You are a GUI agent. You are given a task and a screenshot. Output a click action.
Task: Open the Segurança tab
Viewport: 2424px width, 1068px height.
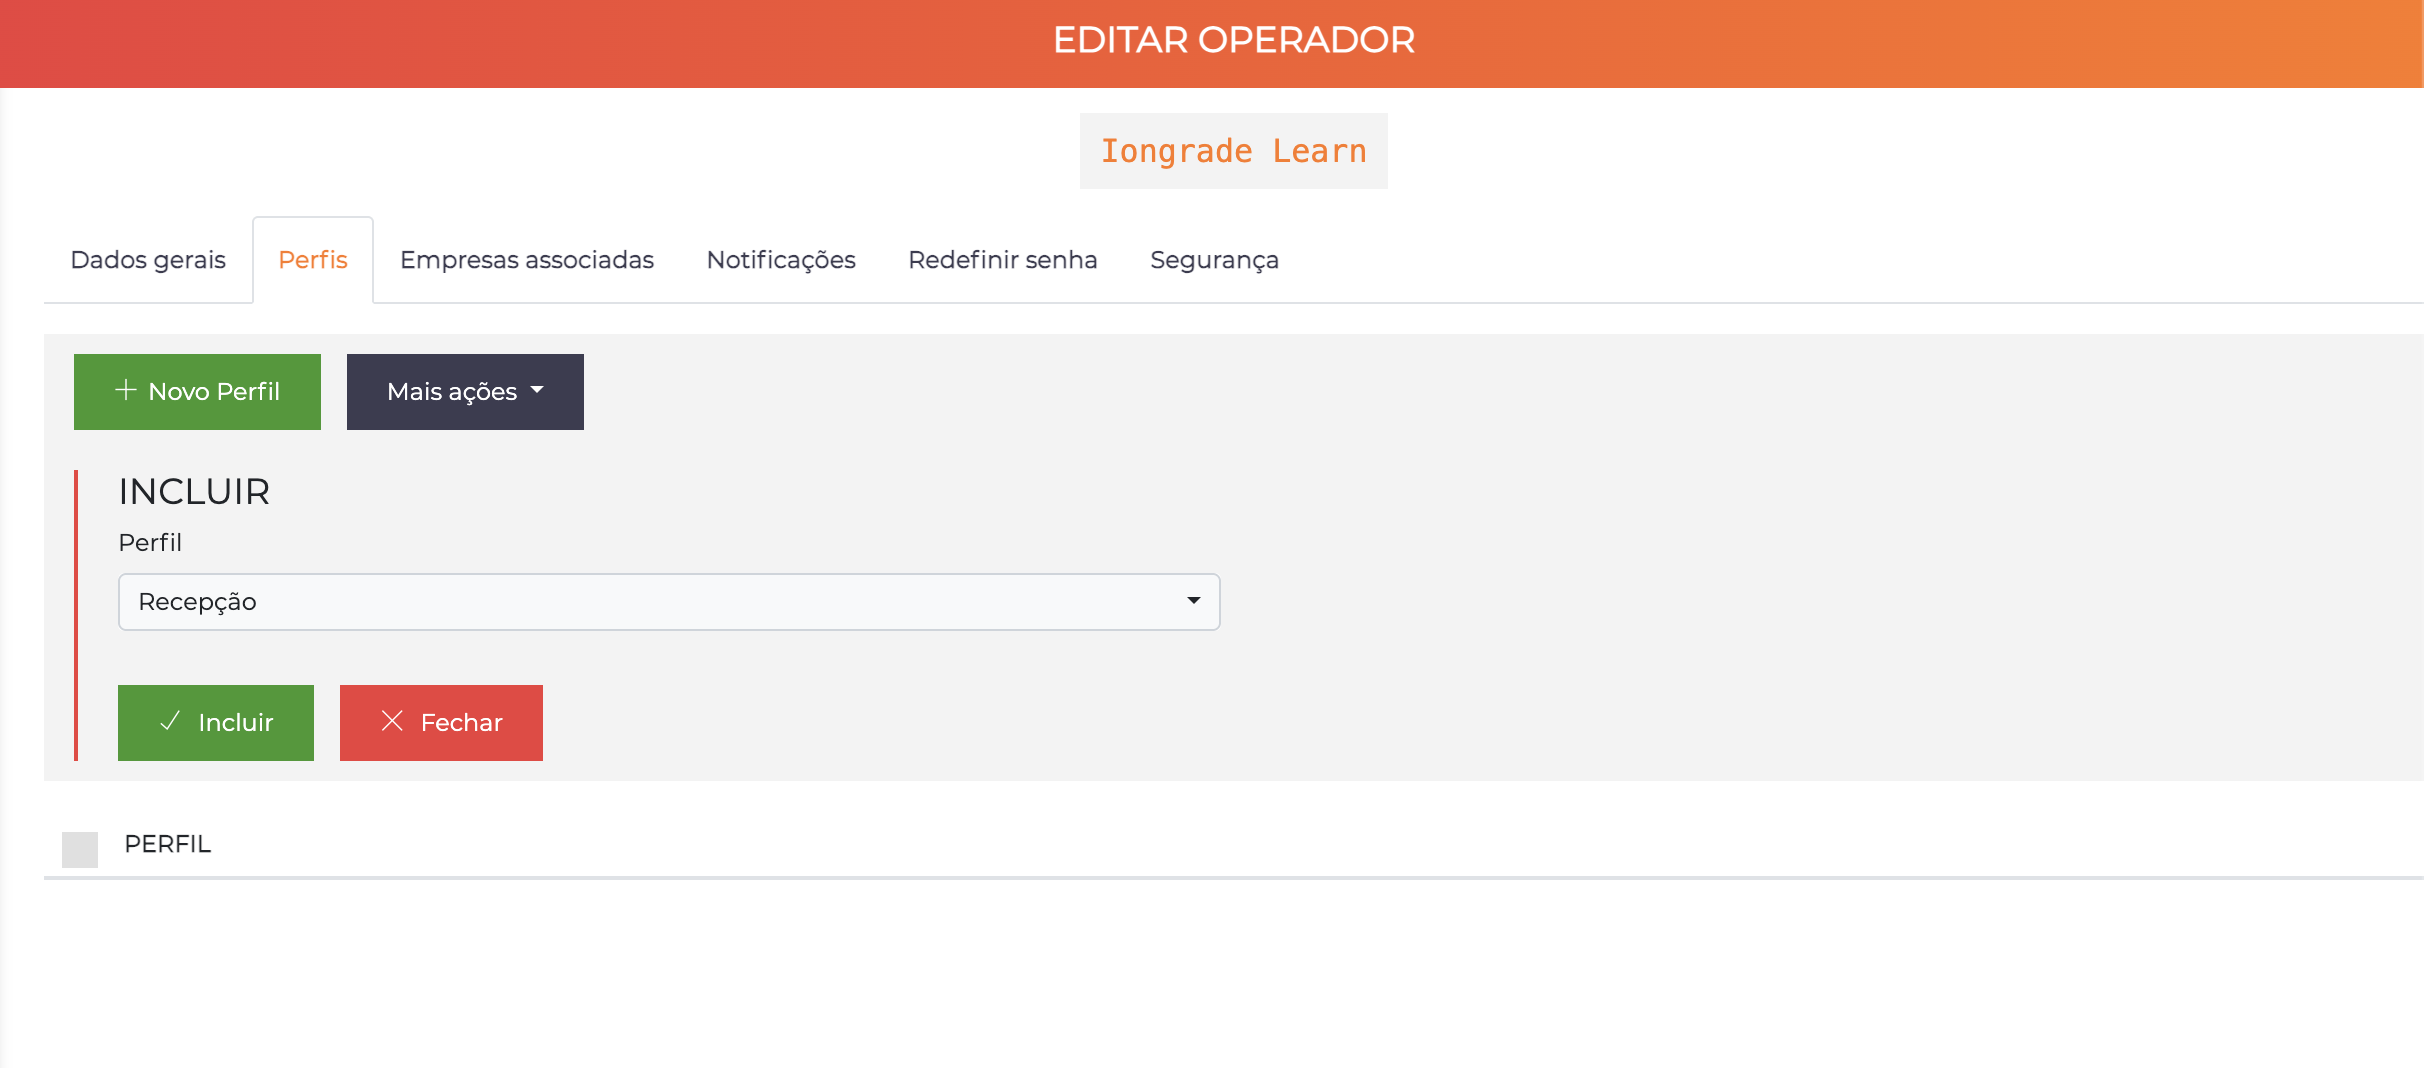pos(1214,259)
